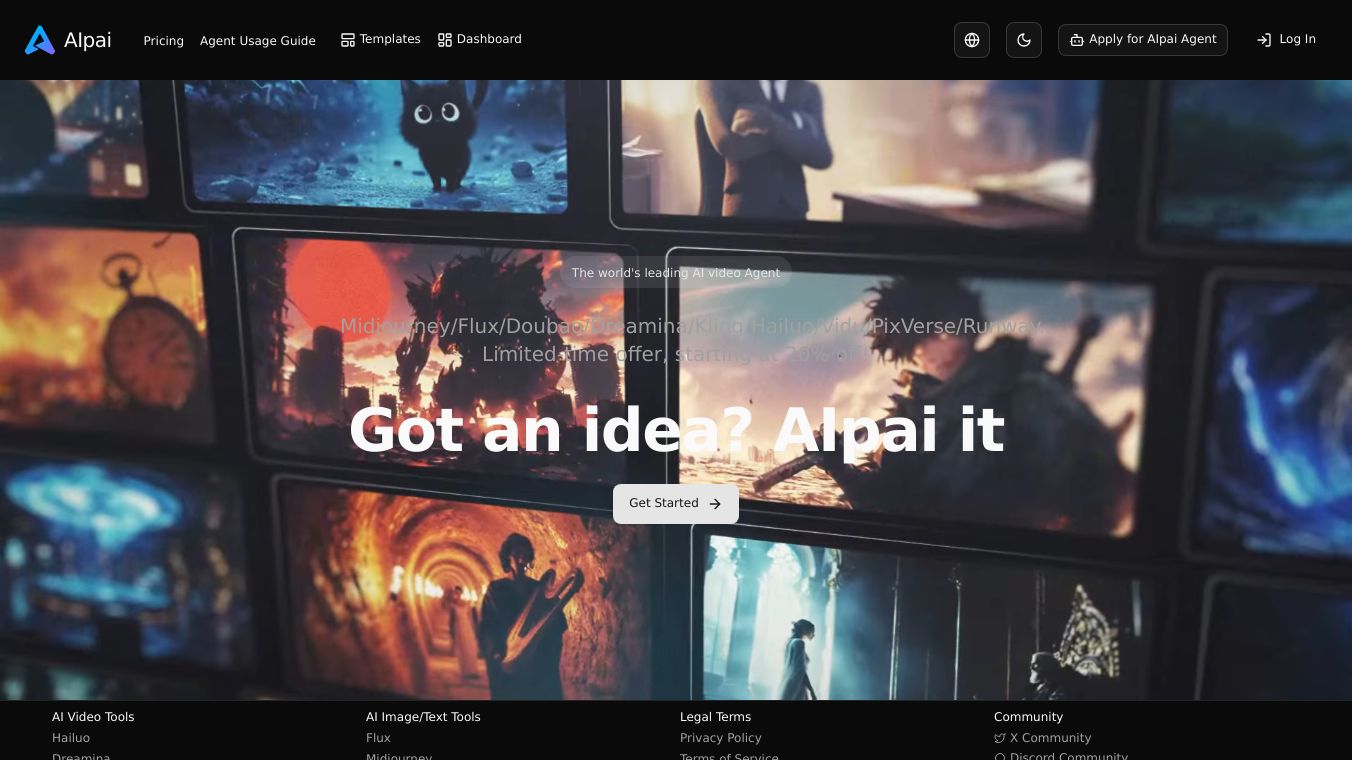Open the Privacy Policy link
1352x760 pixels.
tap(721, 738)
